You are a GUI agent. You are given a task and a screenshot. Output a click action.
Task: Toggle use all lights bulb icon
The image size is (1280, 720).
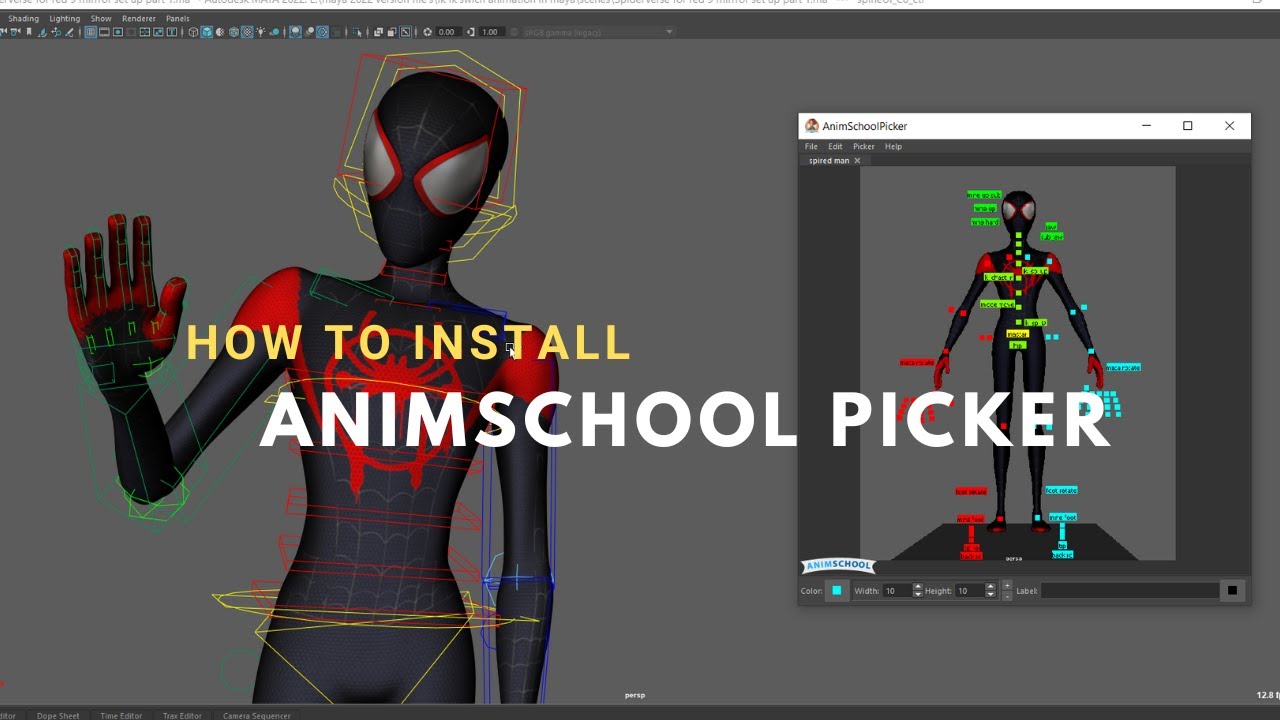(x=261, y=32)
